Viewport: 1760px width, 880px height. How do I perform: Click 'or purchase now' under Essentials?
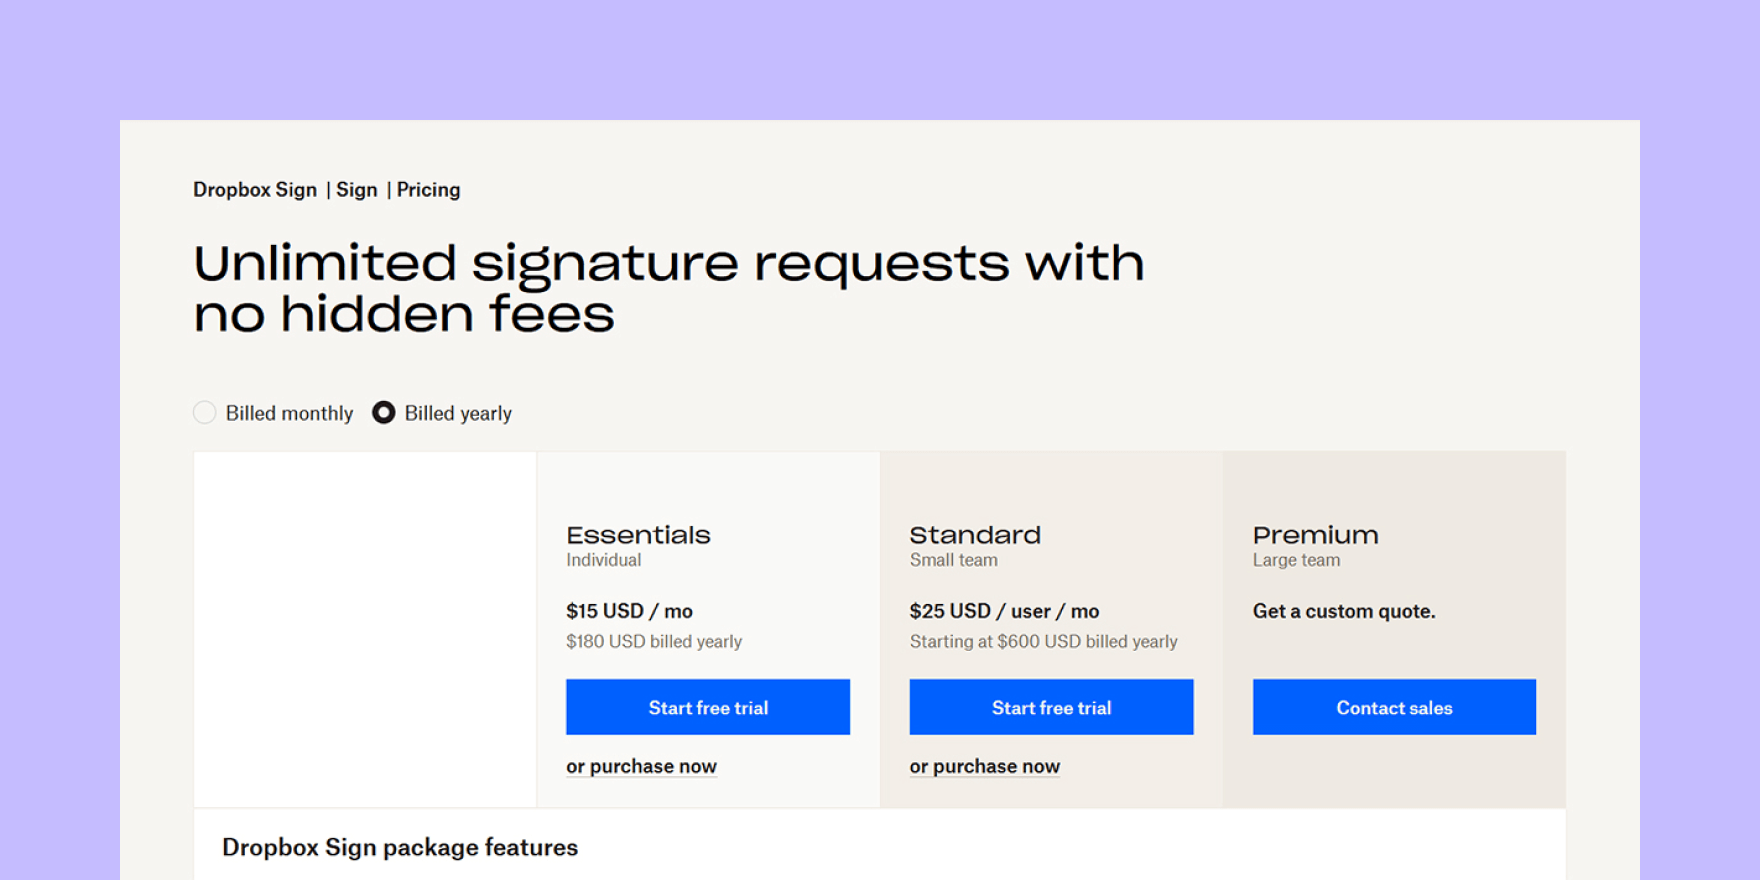(x=641, y=766)
